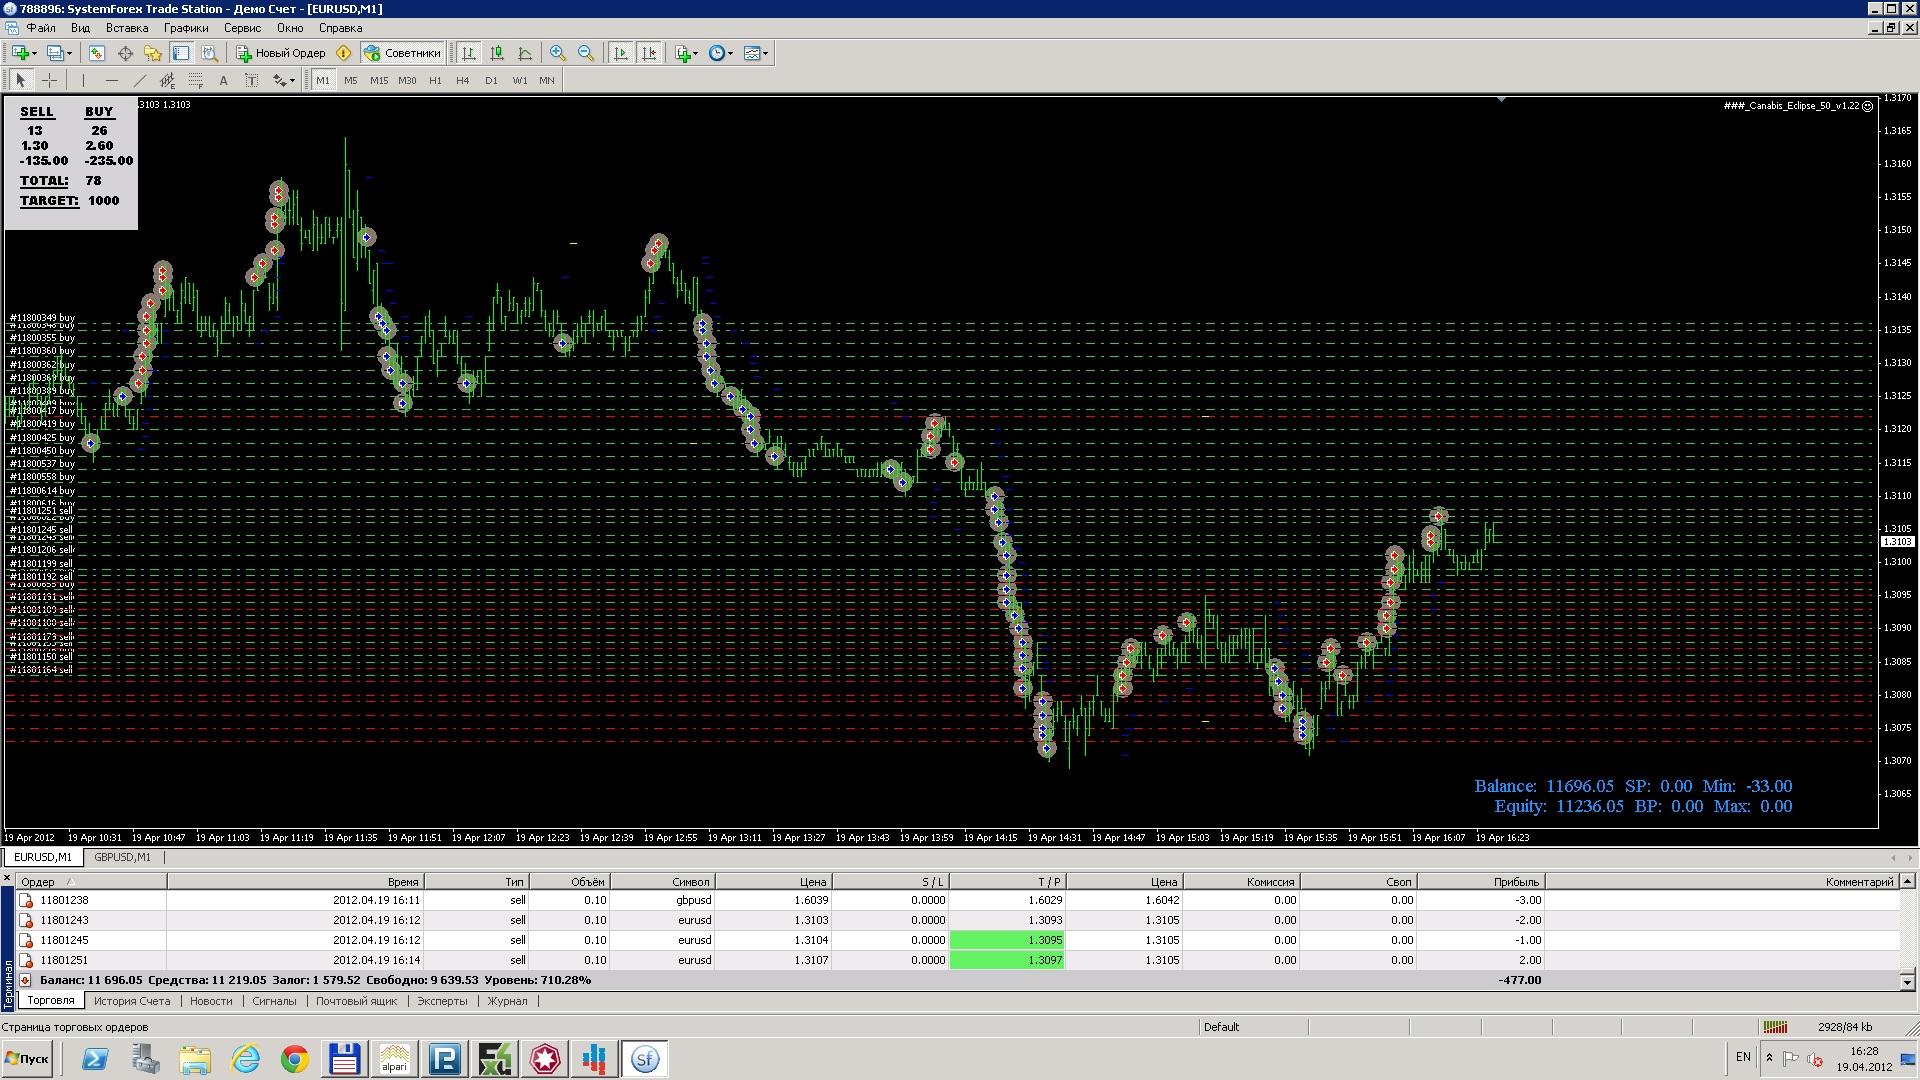Open Google Chrome from the taskbar
Image resolution: width=1920 pixels, height=1080 pixels.
(x=295, y=1059)
